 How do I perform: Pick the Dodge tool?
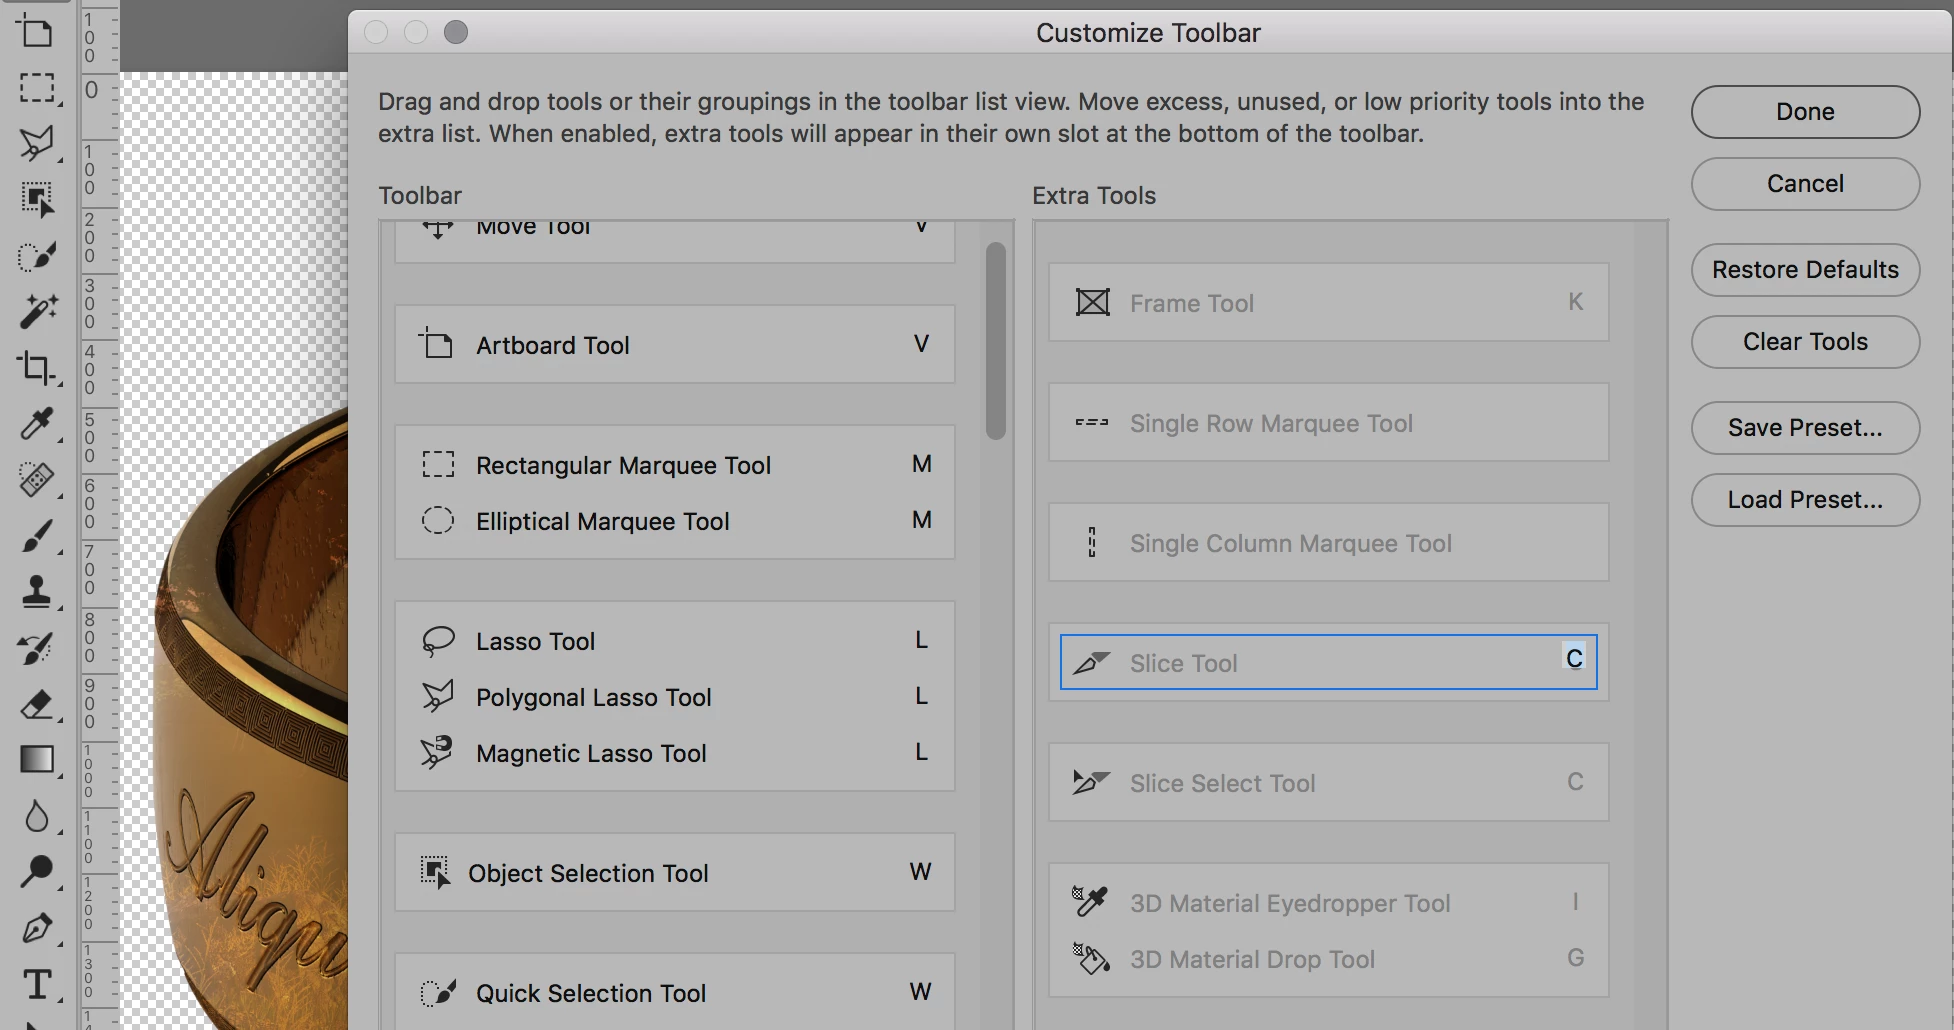click(37, 872)
